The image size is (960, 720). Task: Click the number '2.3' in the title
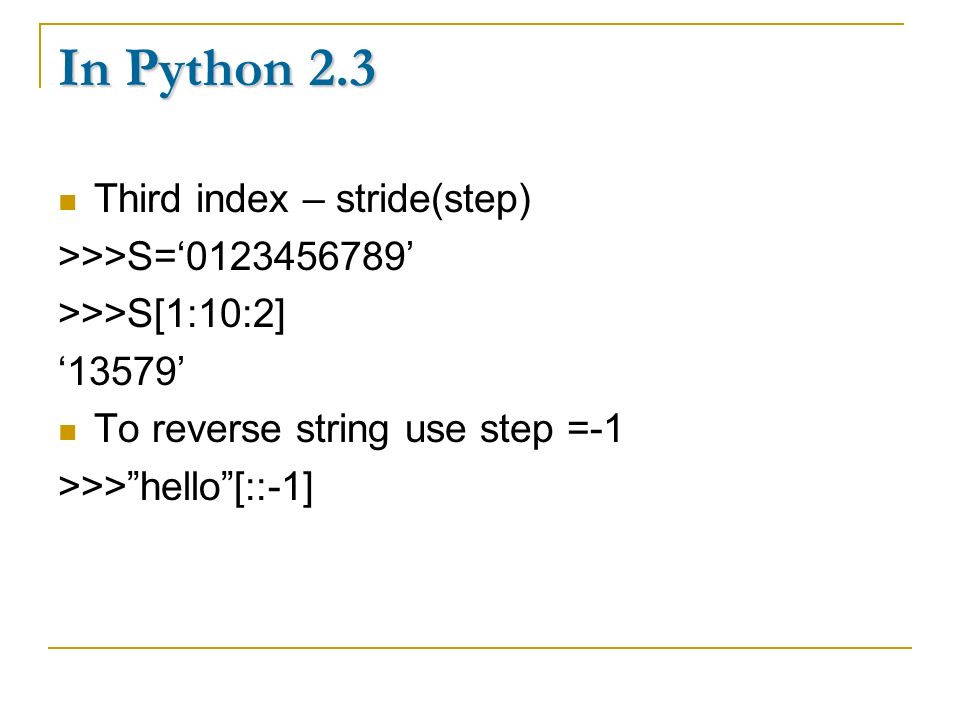click(x=342, y=69)
